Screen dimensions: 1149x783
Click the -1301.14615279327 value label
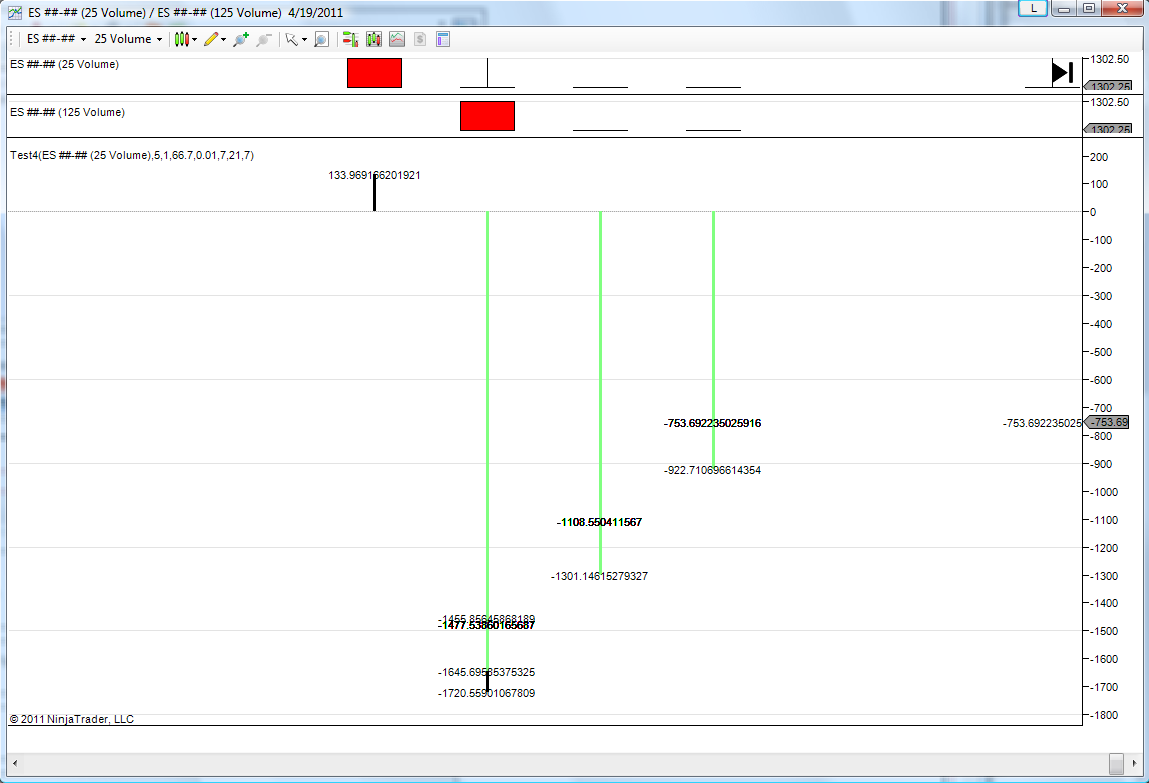point(599,576)
